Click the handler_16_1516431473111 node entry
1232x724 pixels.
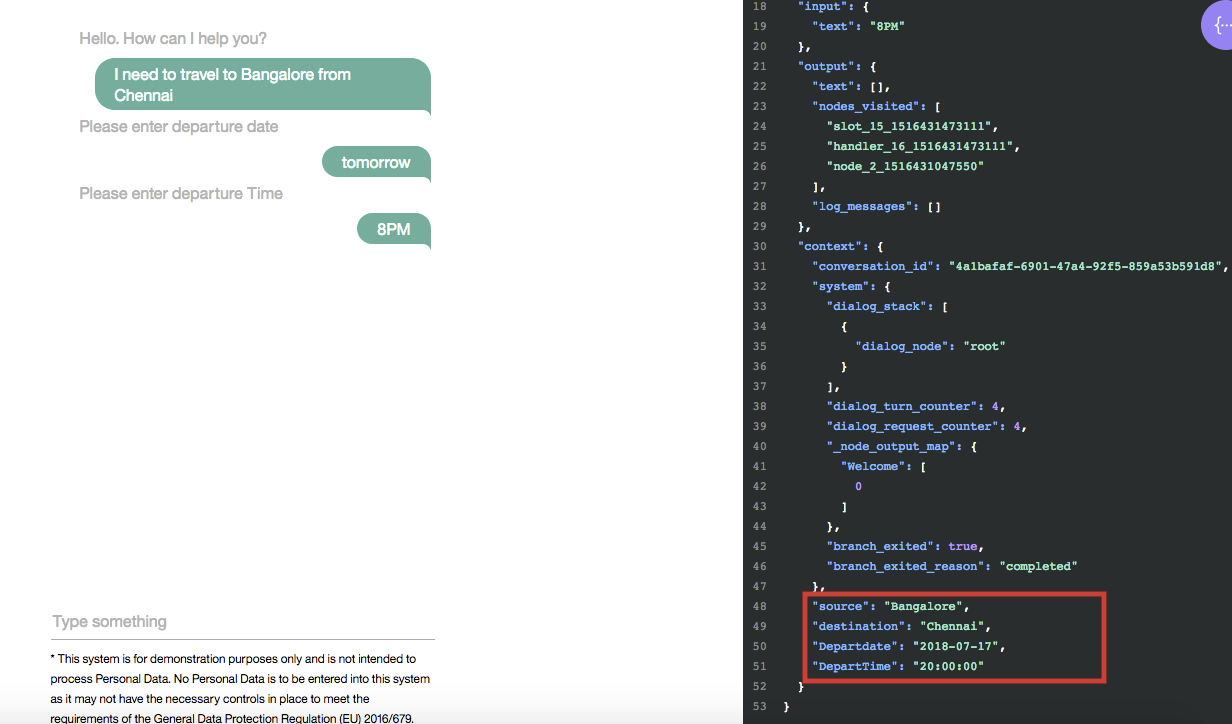922,146
